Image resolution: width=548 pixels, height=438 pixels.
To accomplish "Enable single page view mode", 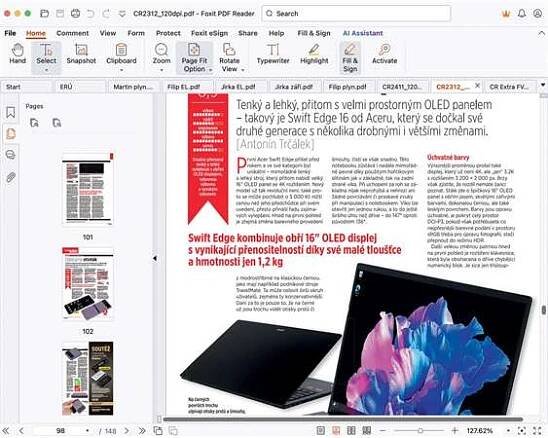I will pyautogui.click(x=320, y=431).
